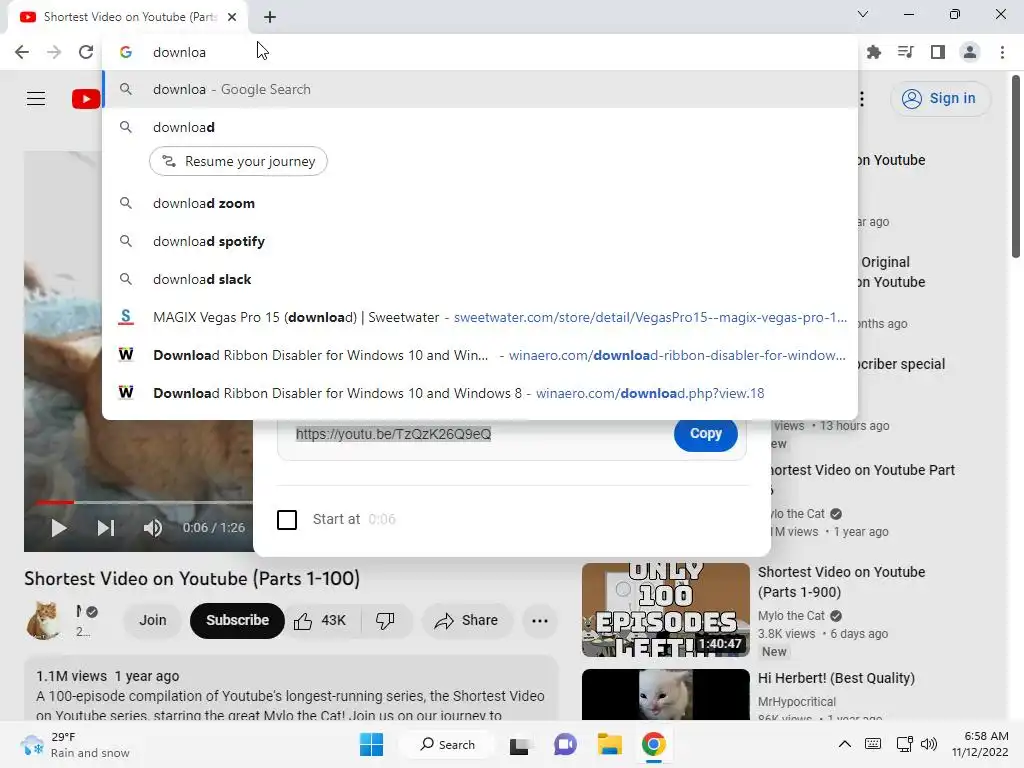Open the Chat app on taskbar
The width and height of the screenshot is (1024, 768).
point(565,744)
